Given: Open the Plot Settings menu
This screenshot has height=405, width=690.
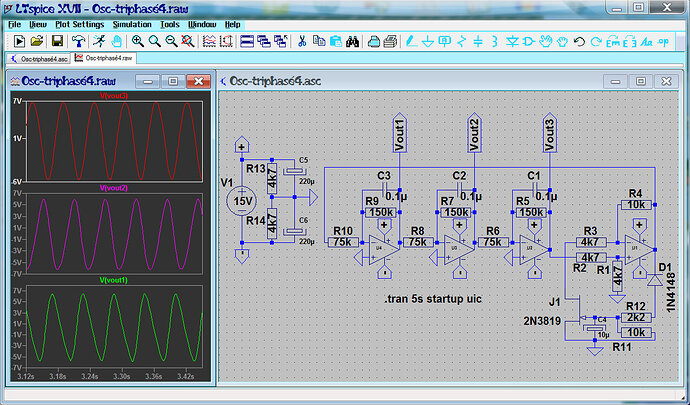Looking at the screenshot, I should [80, 23].
